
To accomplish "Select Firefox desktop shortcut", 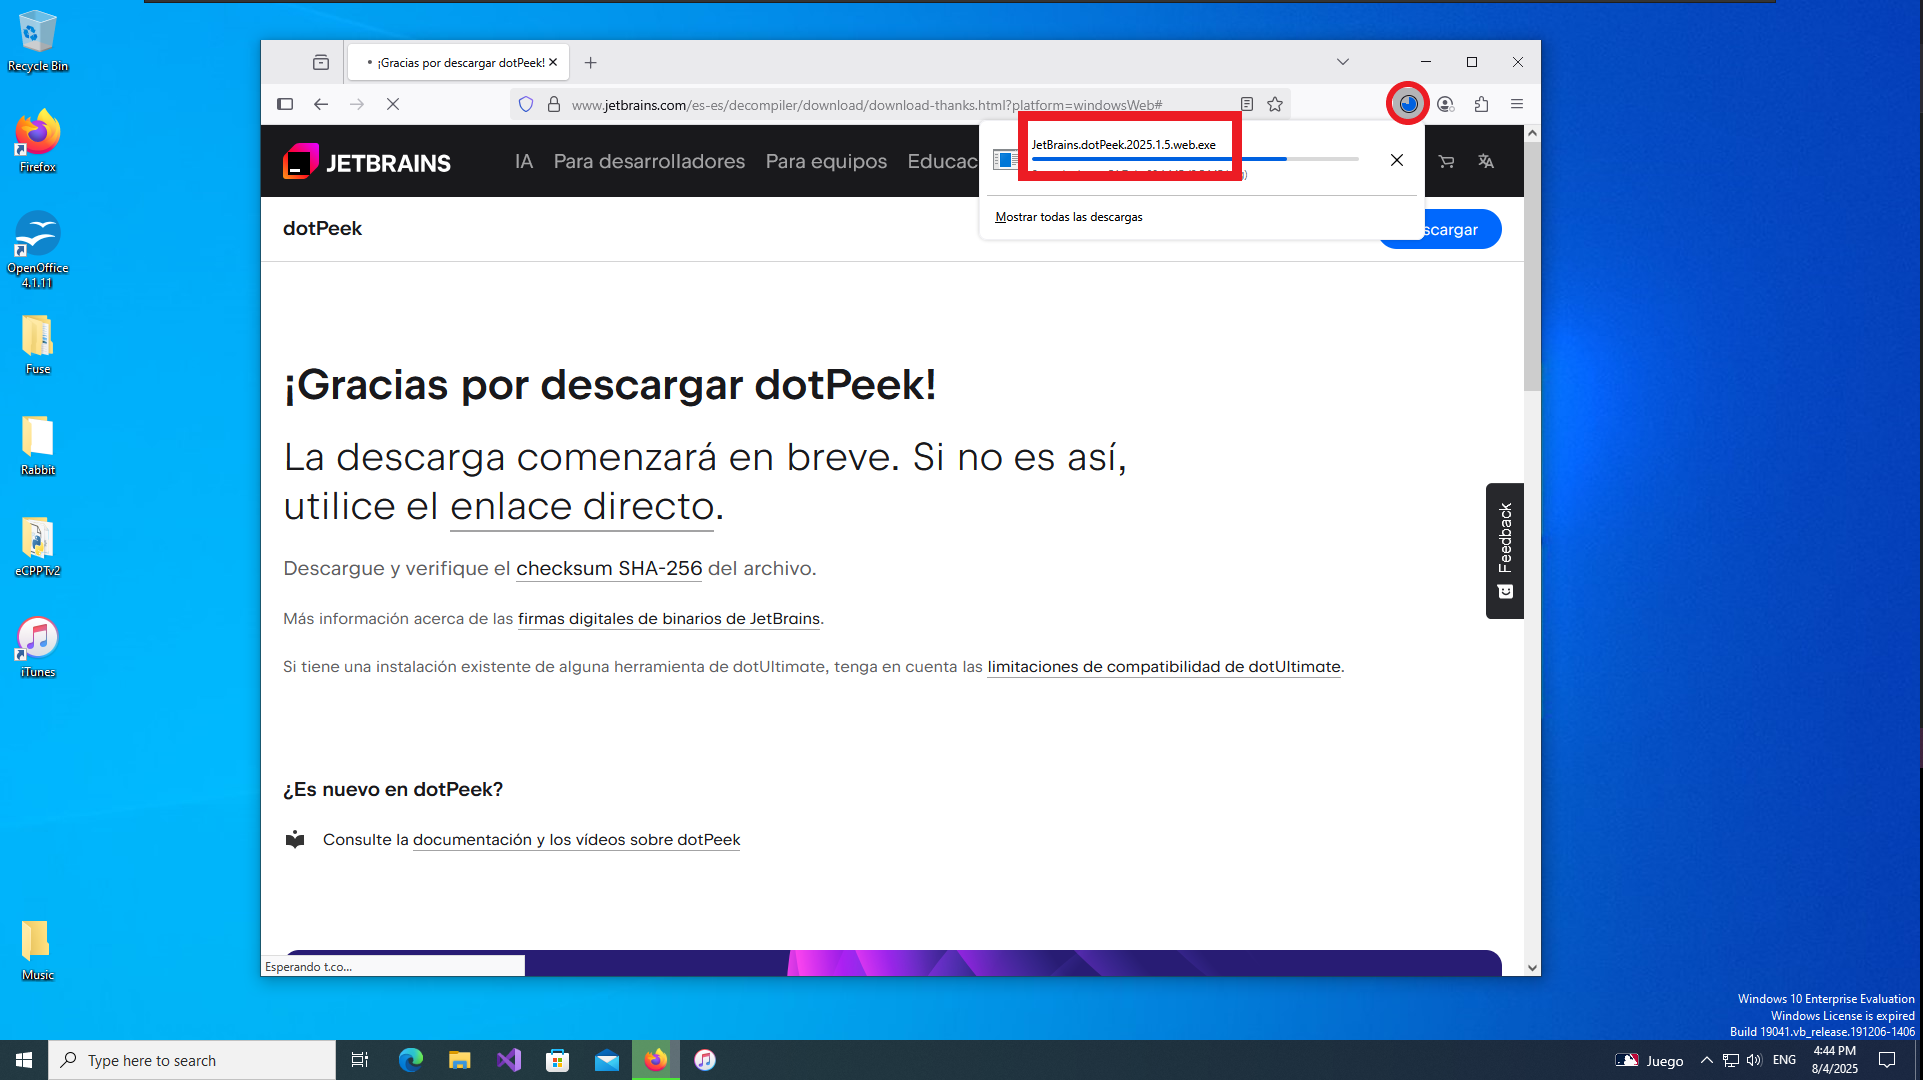I will [38, 141].
